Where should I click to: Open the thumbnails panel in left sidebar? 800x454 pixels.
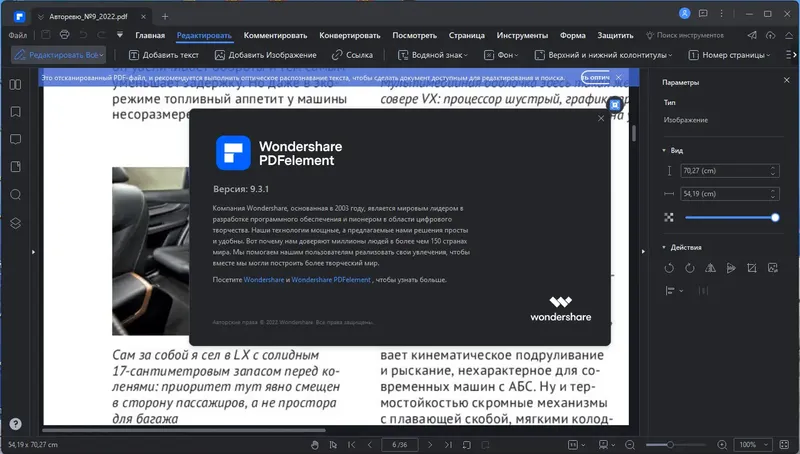coord(15,85)
